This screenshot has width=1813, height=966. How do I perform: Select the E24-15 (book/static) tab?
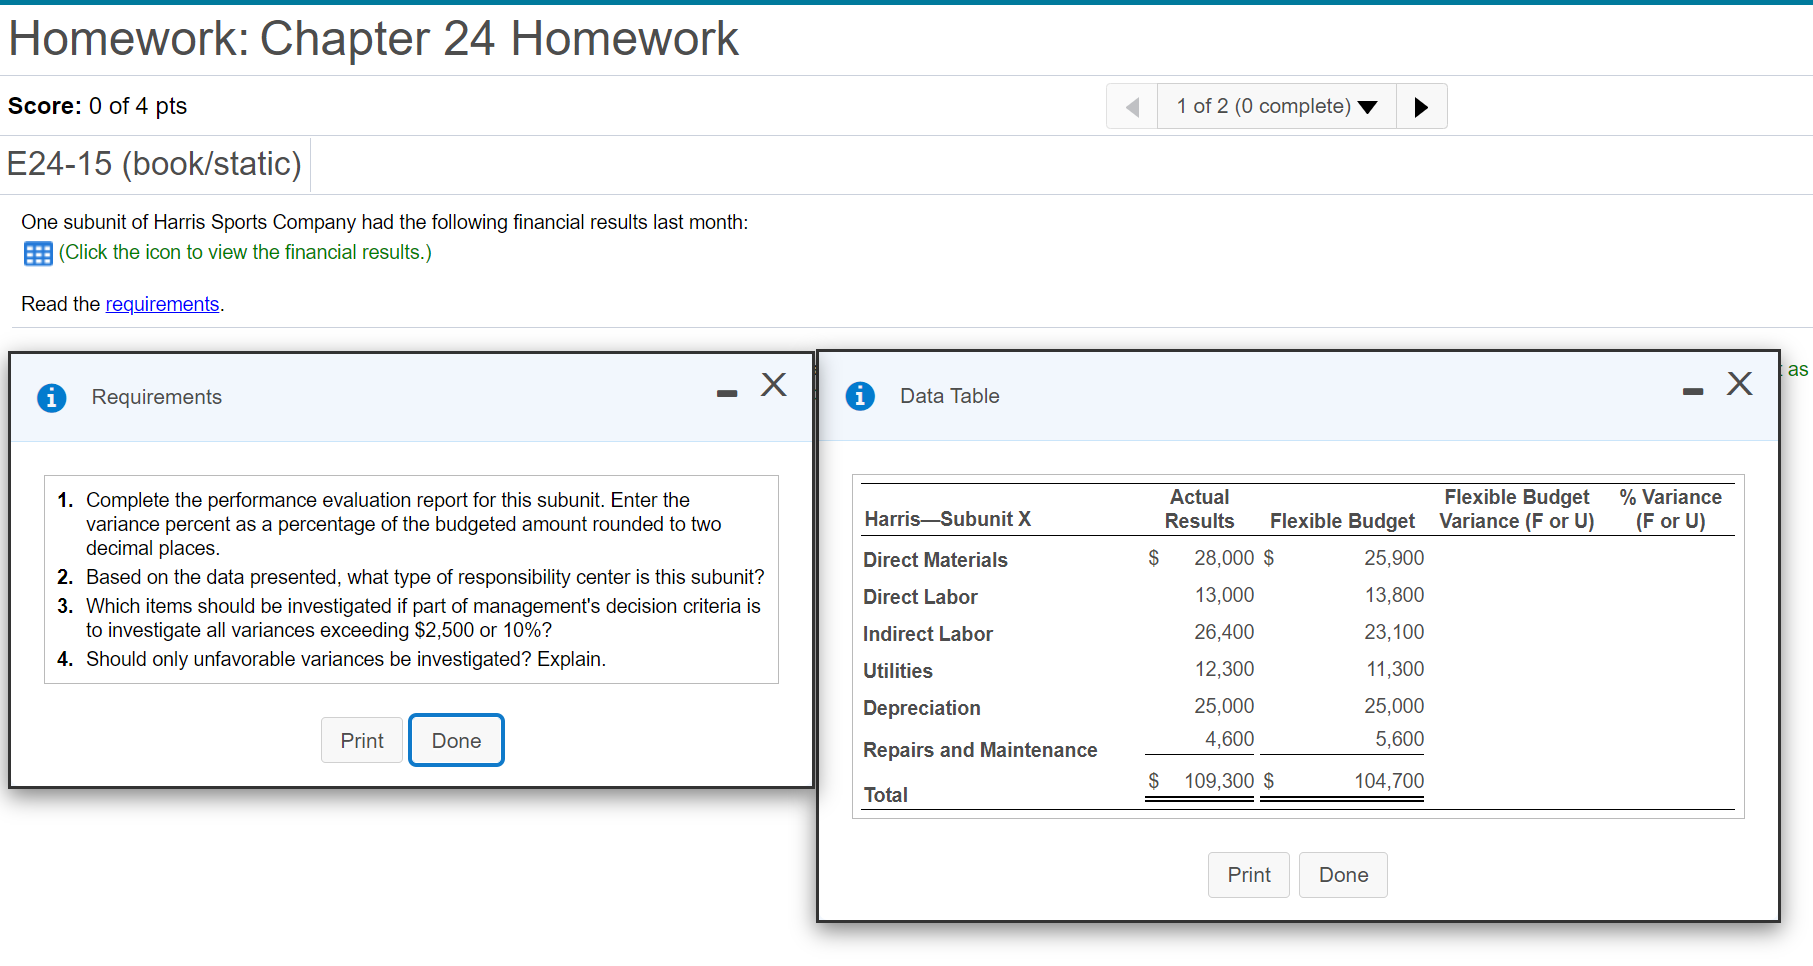coord(155,163)
